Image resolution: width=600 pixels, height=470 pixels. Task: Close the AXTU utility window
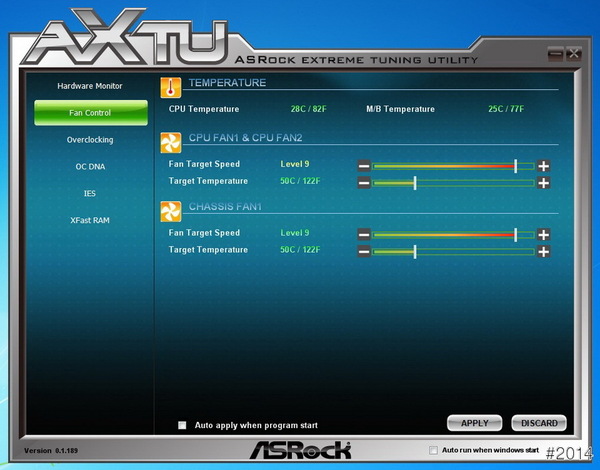tap(574, 54)
